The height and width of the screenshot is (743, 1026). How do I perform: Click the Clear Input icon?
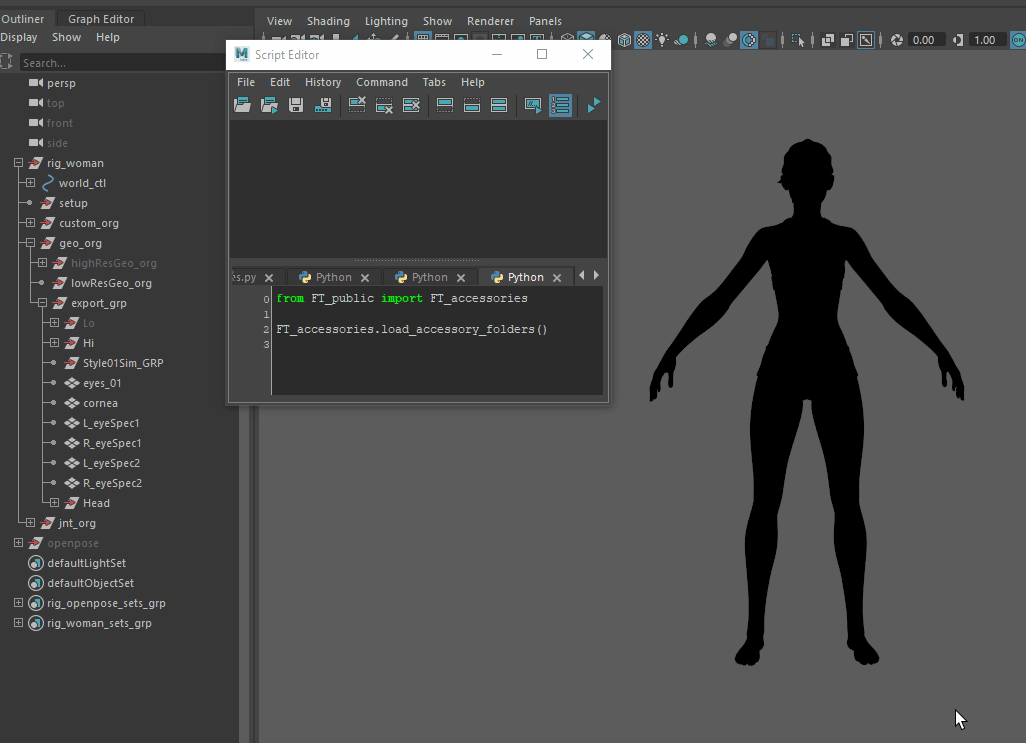[384, 105]
